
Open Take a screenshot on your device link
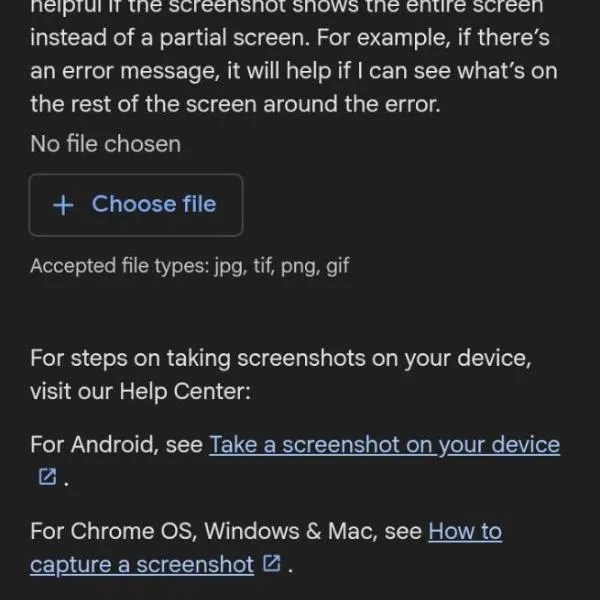pos(383,445)
